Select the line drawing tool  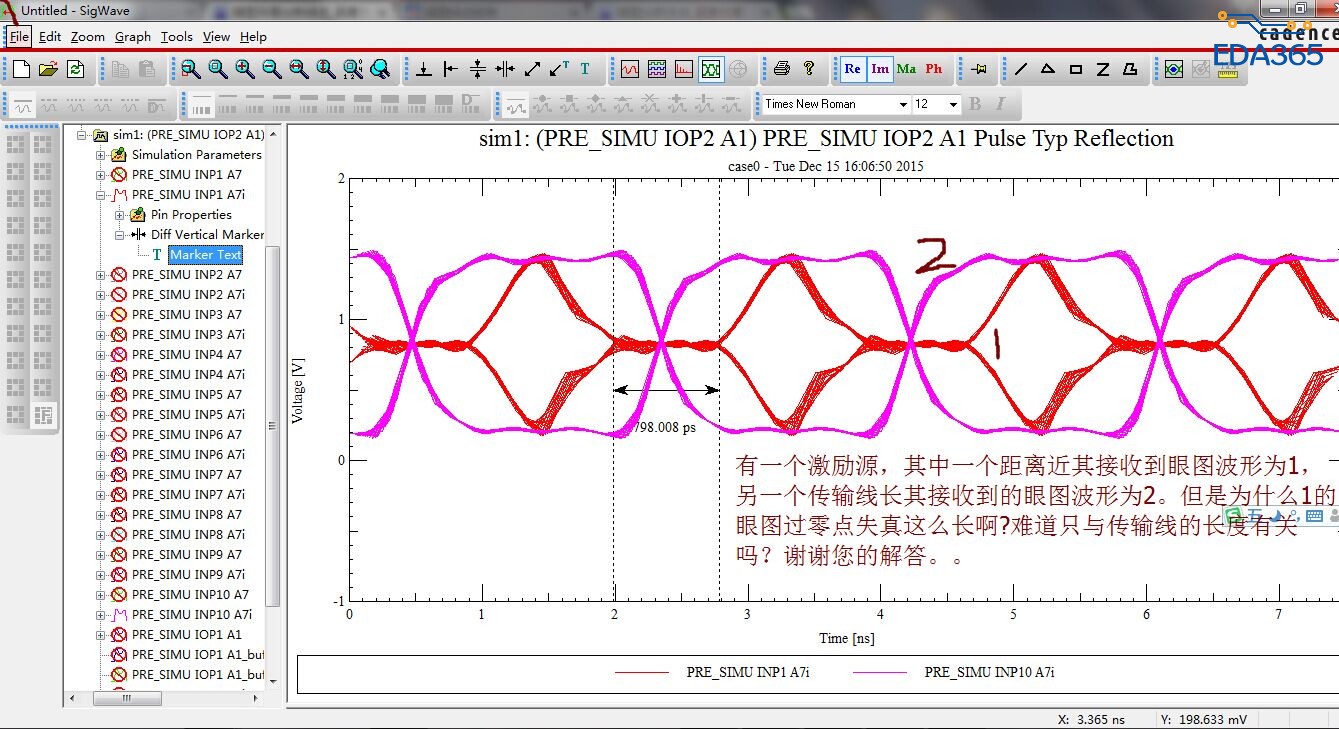tap(1021, 69)
